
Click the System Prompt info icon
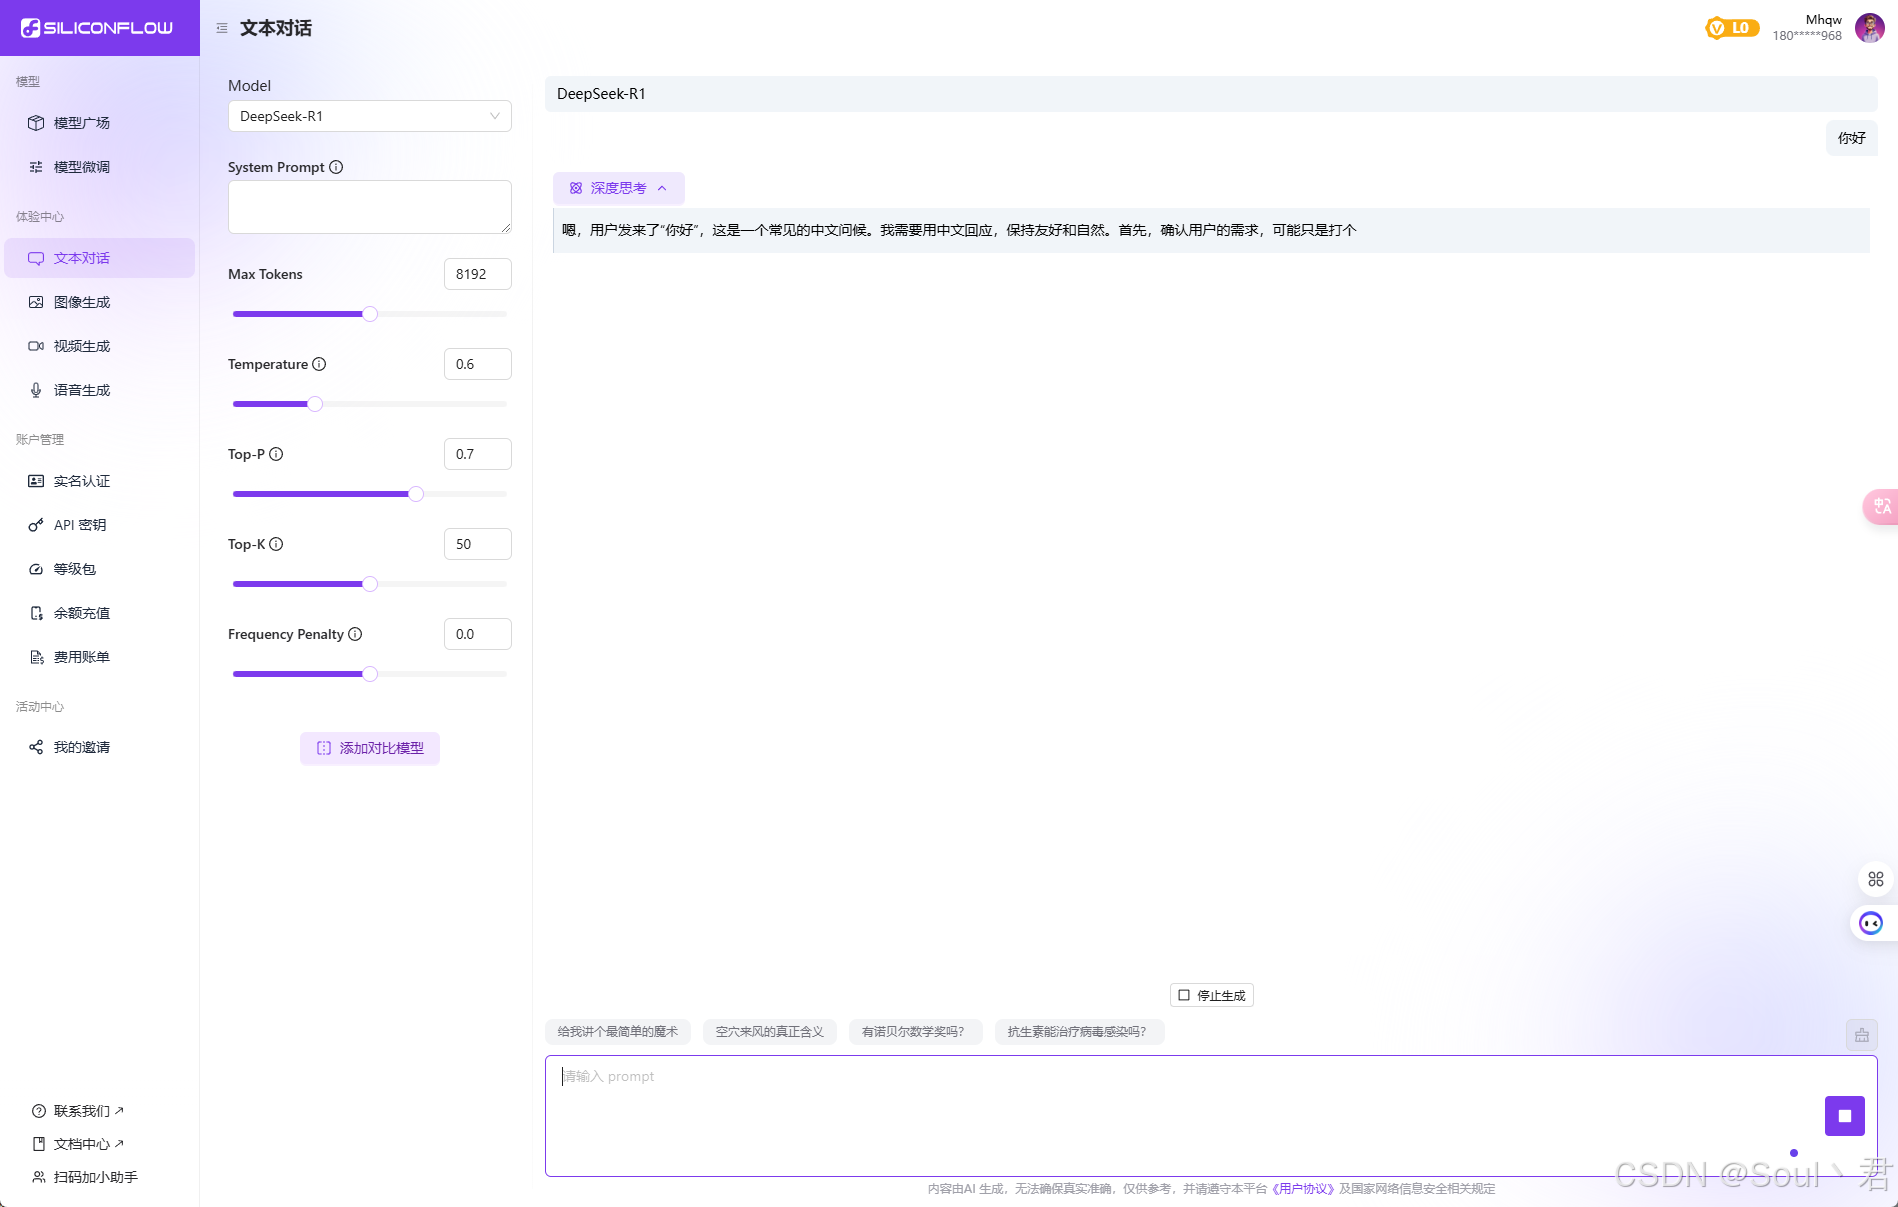(336, 167)
